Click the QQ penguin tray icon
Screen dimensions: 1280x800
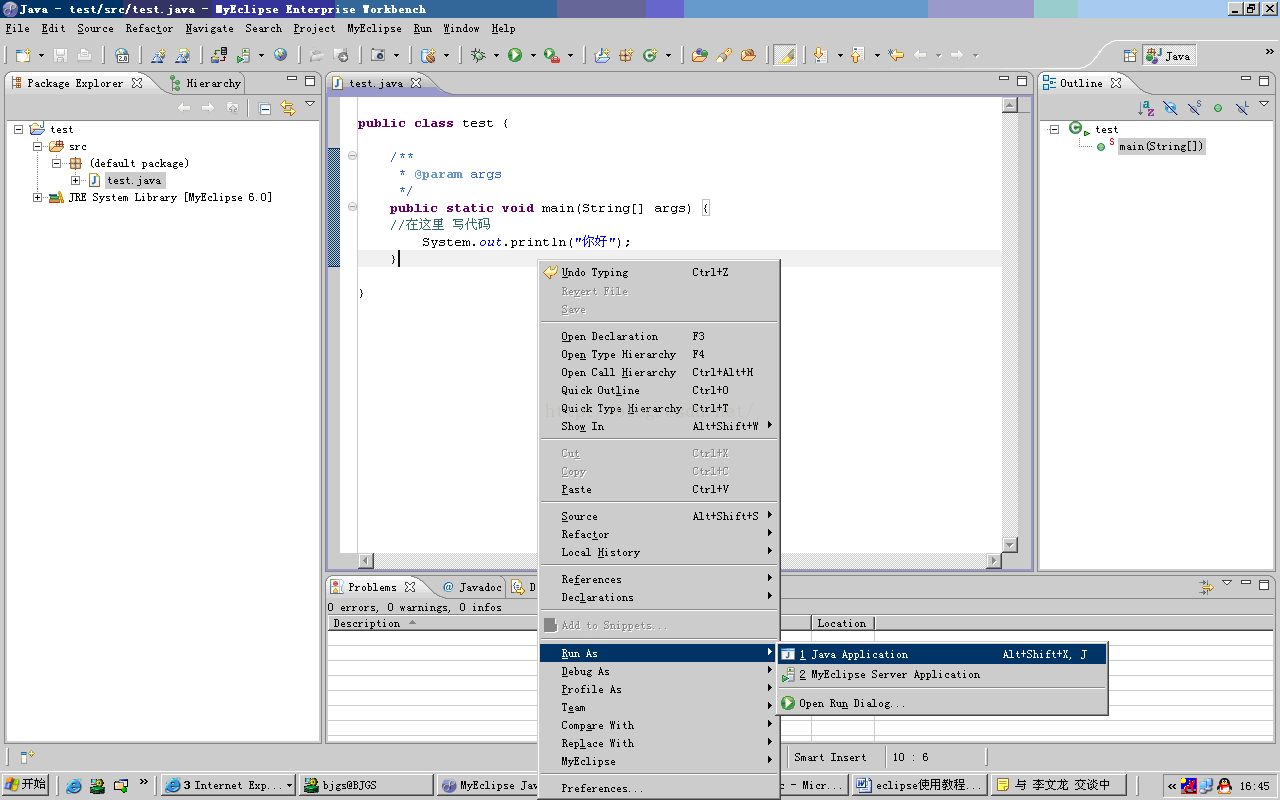coord(1225,785)
